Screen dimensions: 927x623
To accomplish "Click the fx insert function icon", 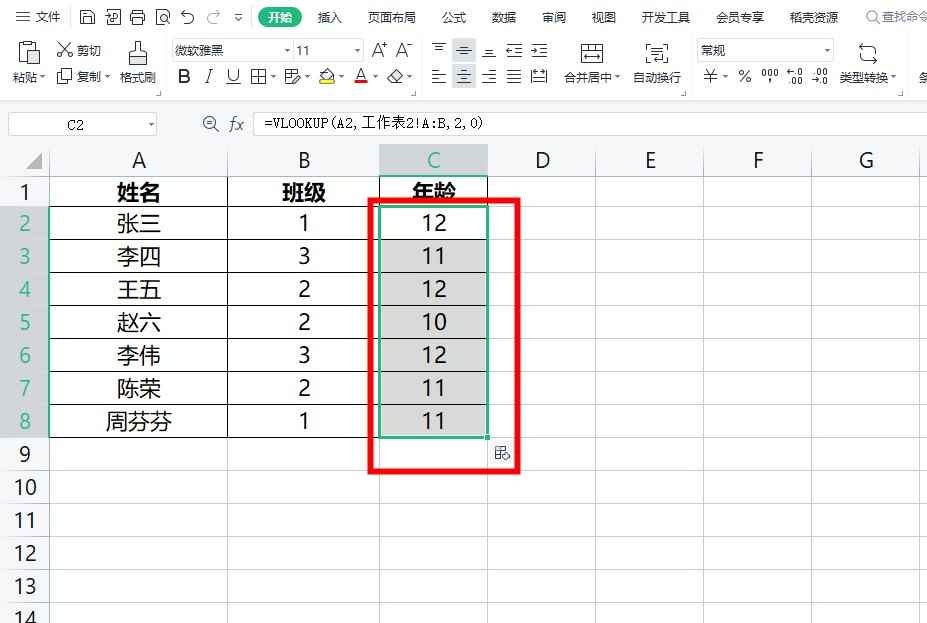I will [x=236, y=124].
